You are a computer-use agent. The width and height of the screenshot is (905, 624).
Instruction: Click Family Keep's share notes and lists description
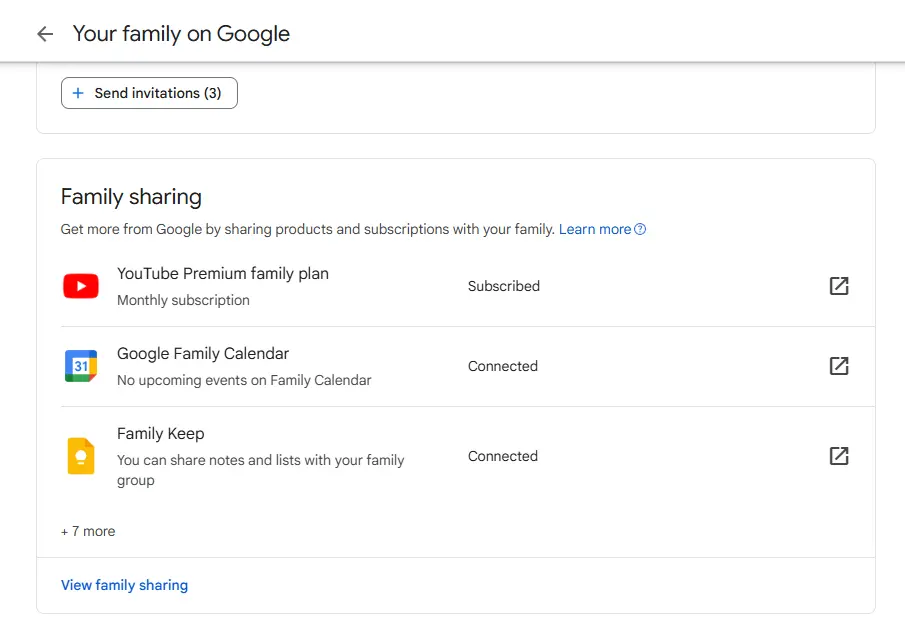[x=261, y=470]
